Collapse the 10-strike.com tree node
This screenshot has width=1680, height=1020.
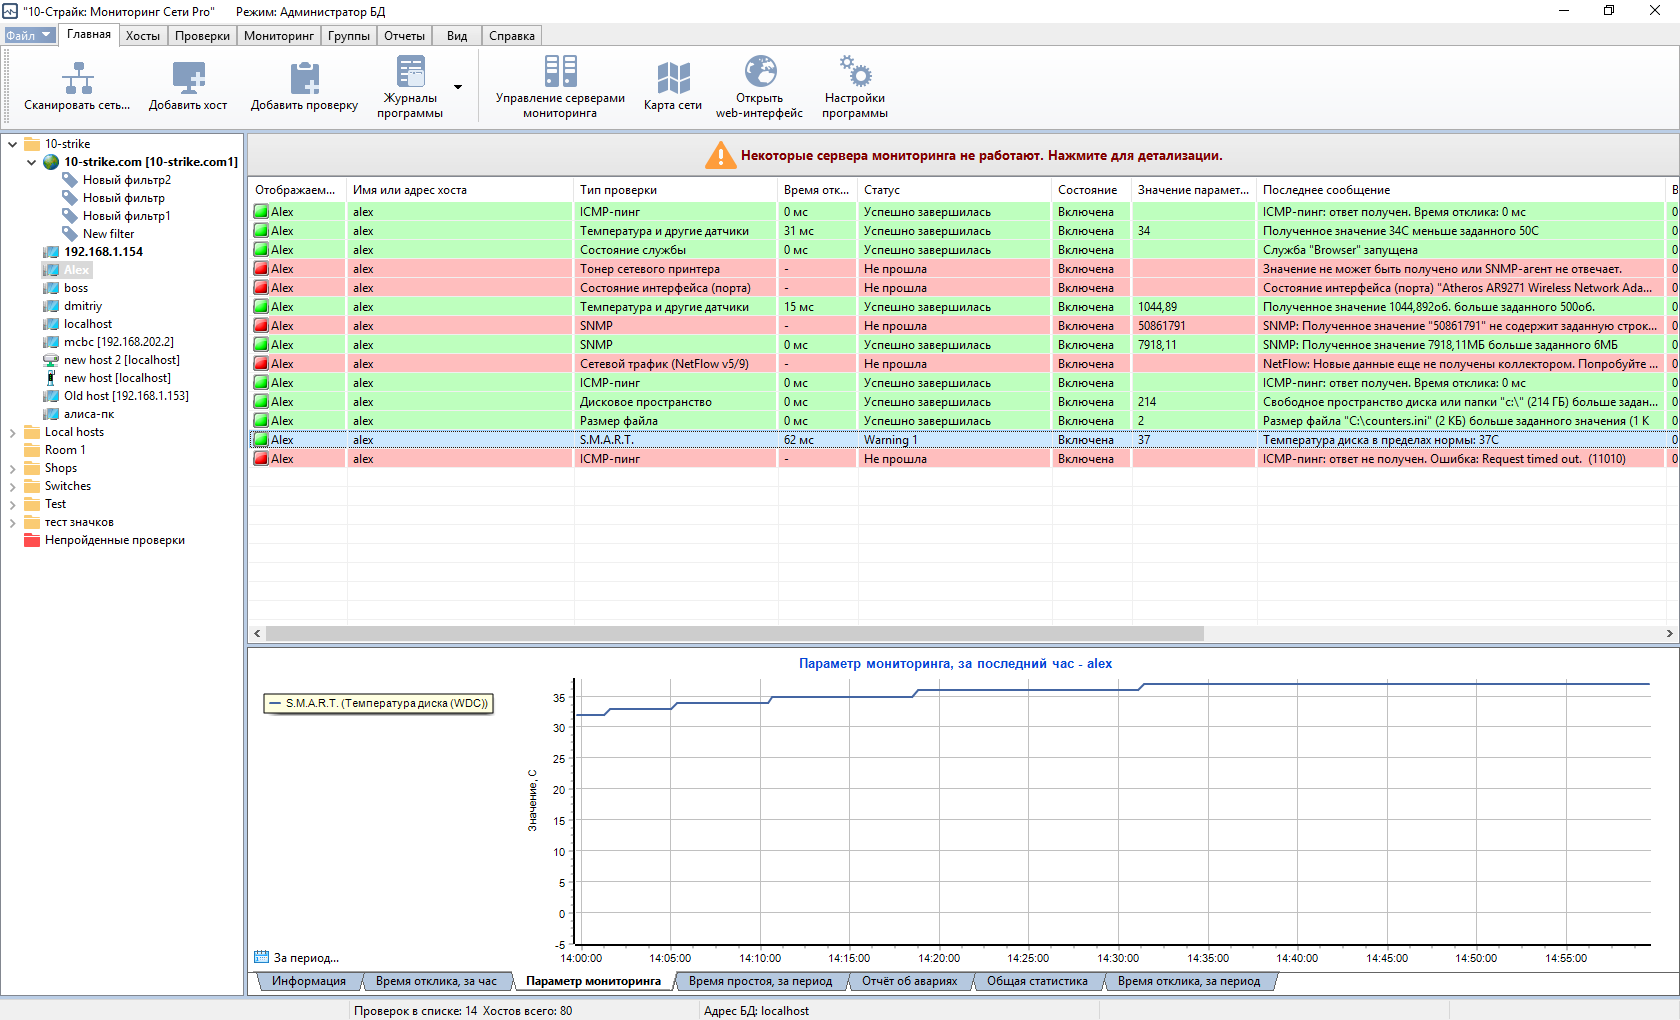click(31, 162)
